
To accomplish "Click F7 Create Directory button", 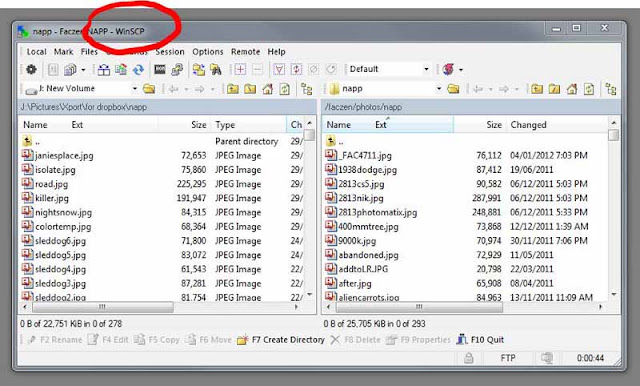I will pos(281,340).
